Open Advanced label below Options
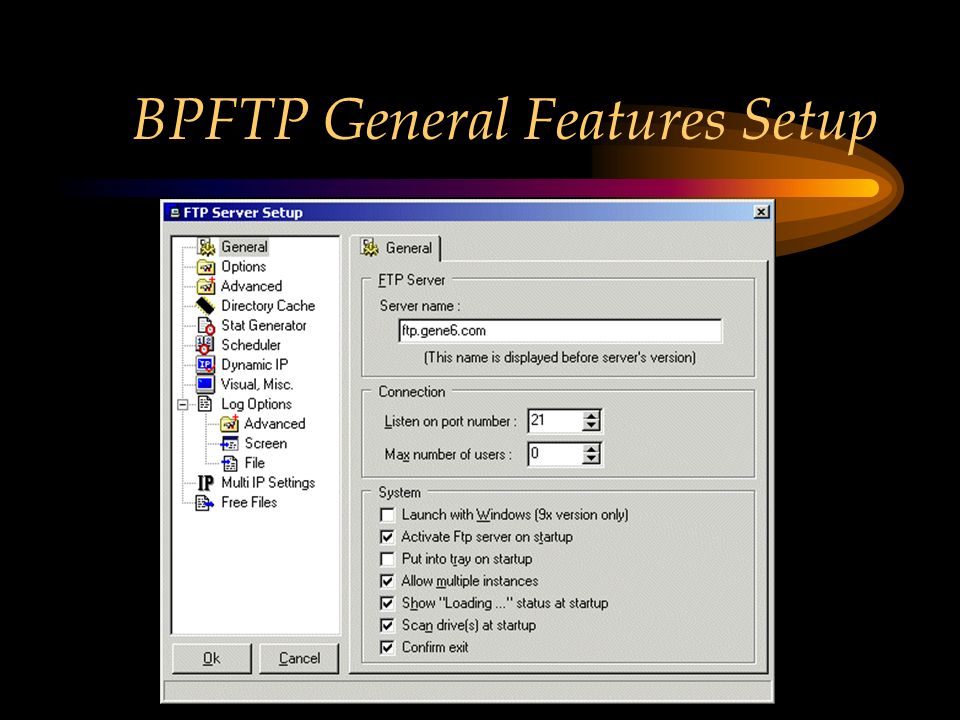Image resolution: width=960 pixels, height=720 pixels. point(251,286)
